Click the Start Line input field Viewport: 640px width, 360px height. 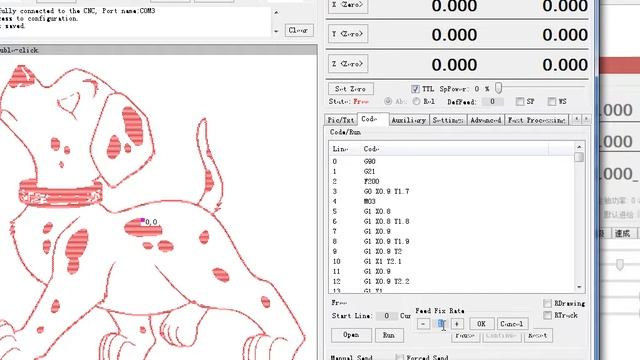click(x=386, y=316)
